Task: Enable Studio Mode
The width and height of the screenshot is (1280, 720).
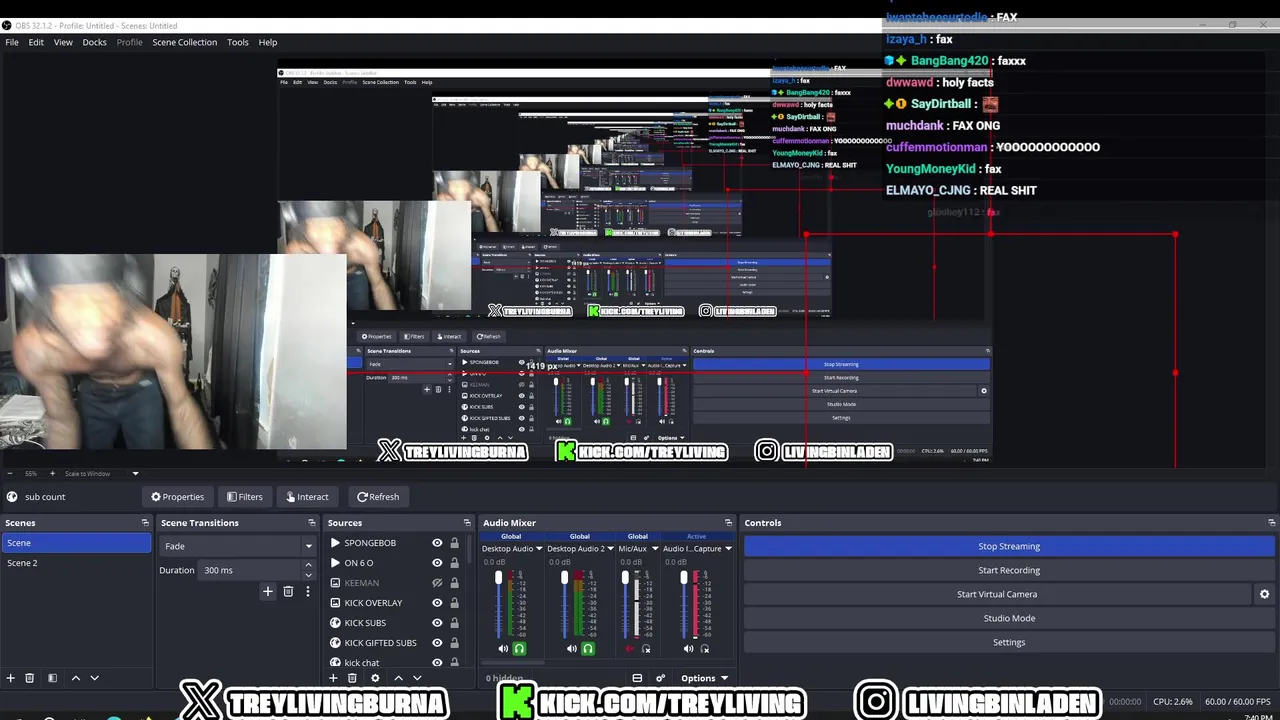Action: pyautogui.click(x=1009, y=618)
